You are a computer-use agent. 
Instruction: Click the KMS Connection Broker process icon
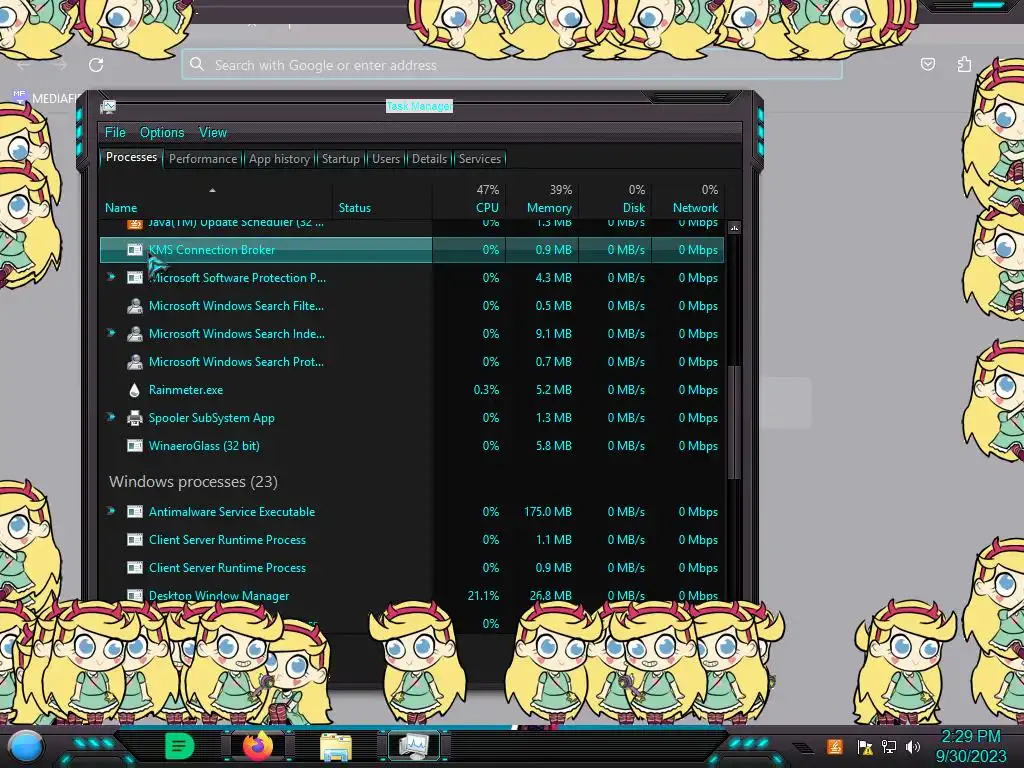click(135, 249)
